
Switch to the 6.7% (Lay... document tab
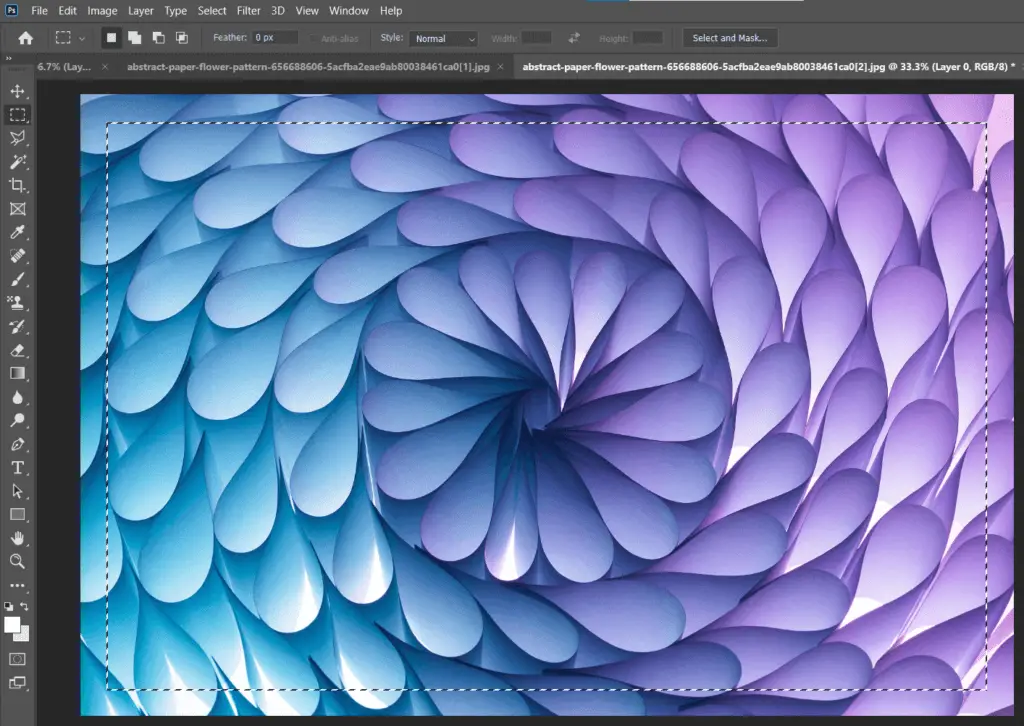(x=64, y=67)
